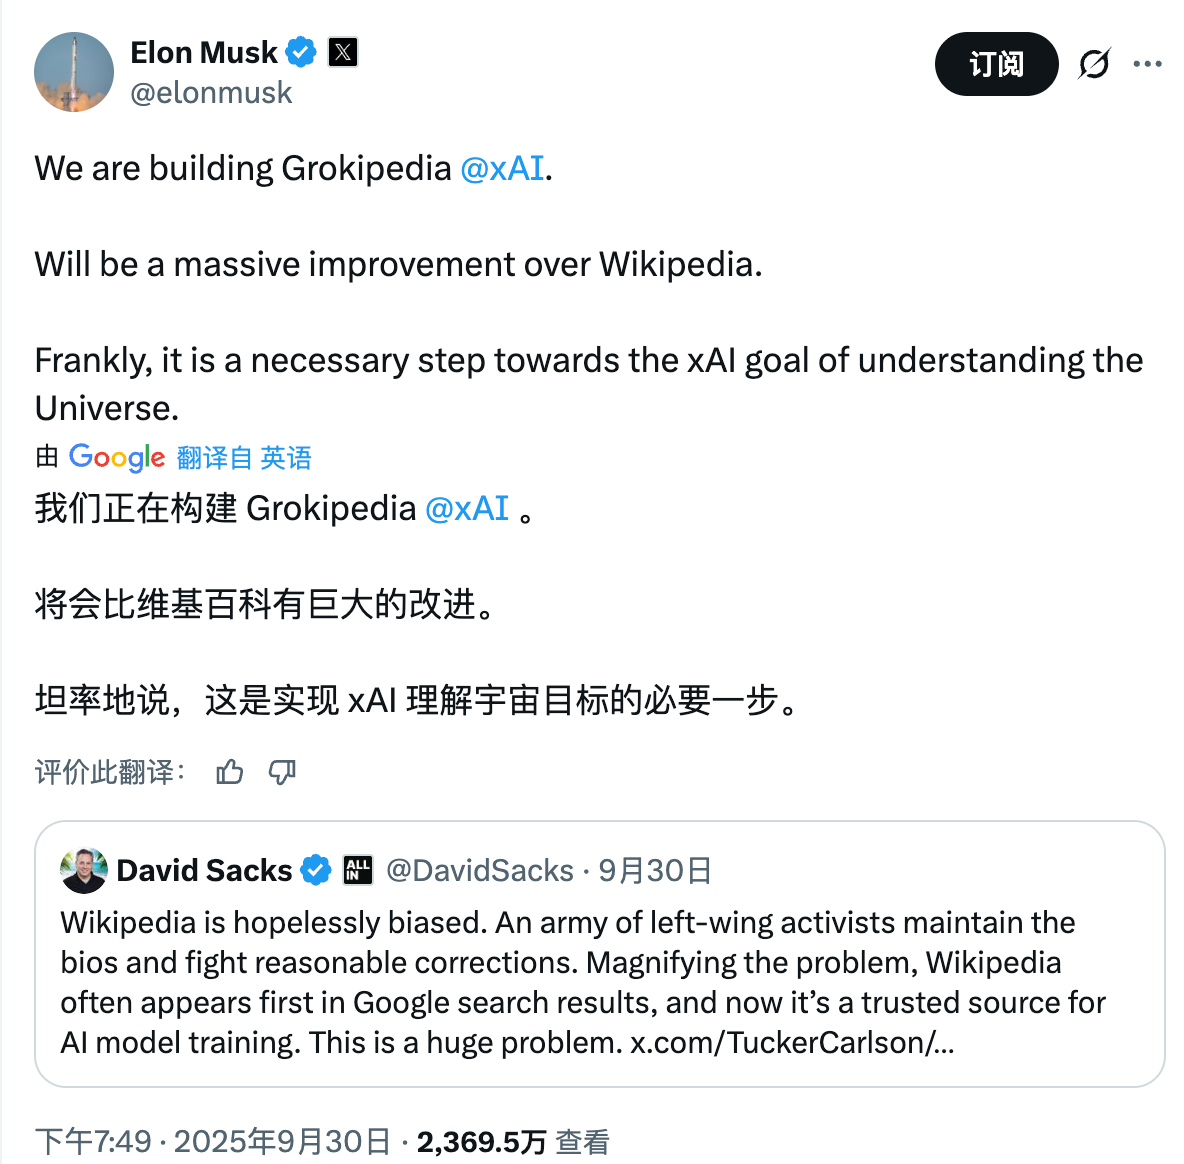The height and width of the screenshot is (1164, 1184).
Task: Click the X affiliation badge next to Elon Musk
Action: (343, 52)
